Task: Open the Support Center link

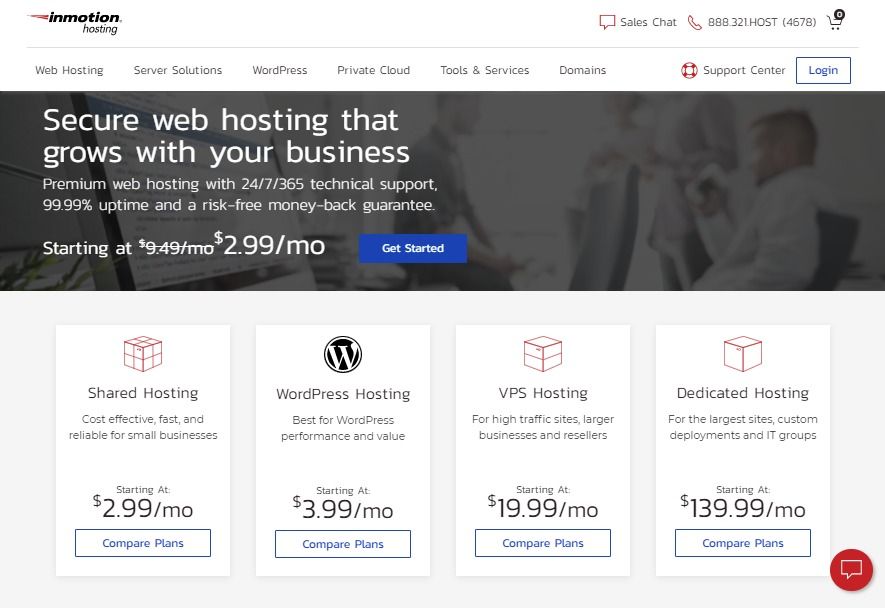Action: click(744, 71)
